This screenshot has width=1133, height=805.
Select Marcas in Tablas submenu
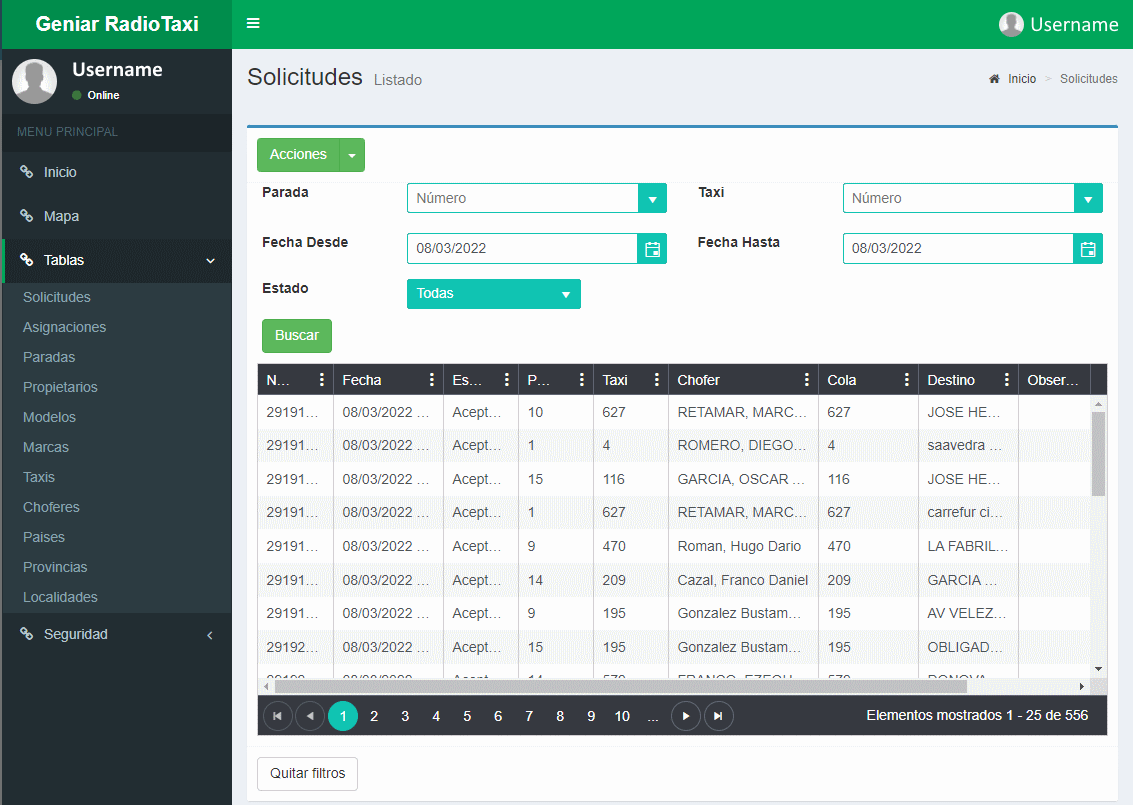[x=46, y=447]
